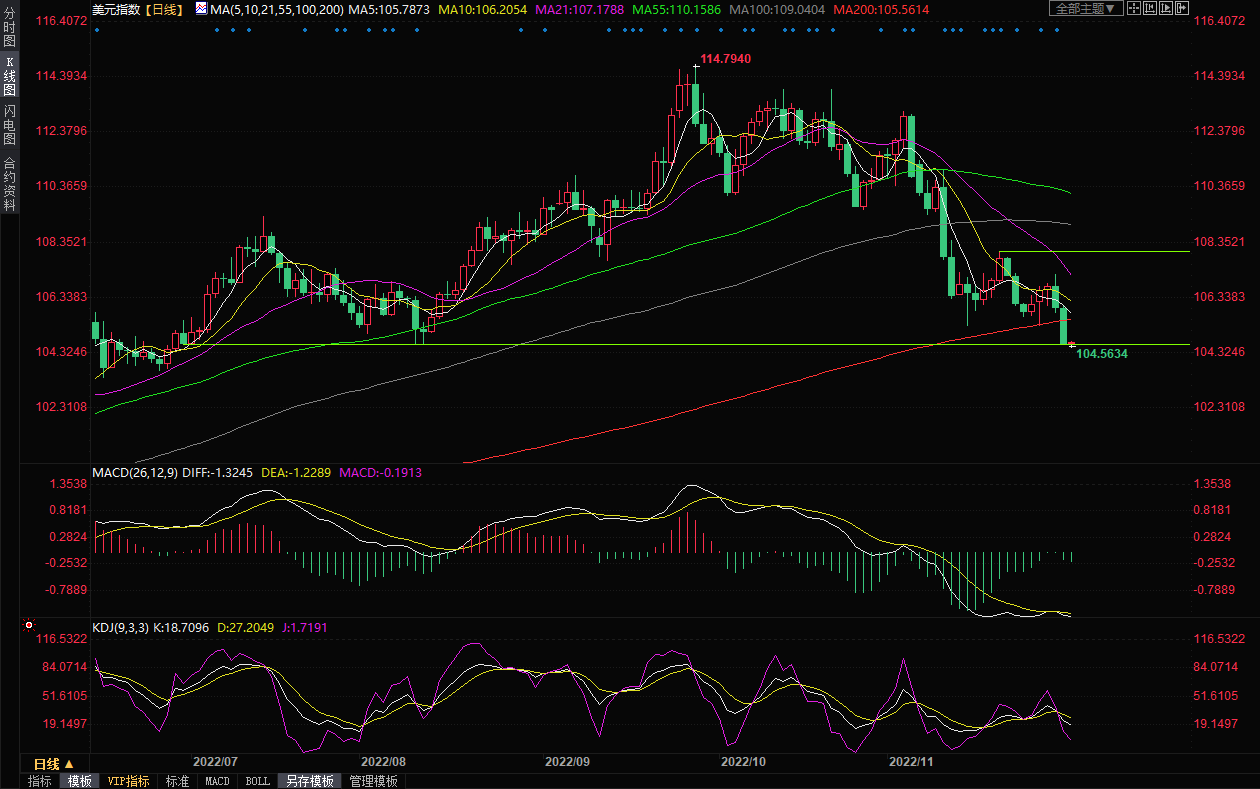
Task: Select the K线图 side tab
Action: click(x=10, y=77)
